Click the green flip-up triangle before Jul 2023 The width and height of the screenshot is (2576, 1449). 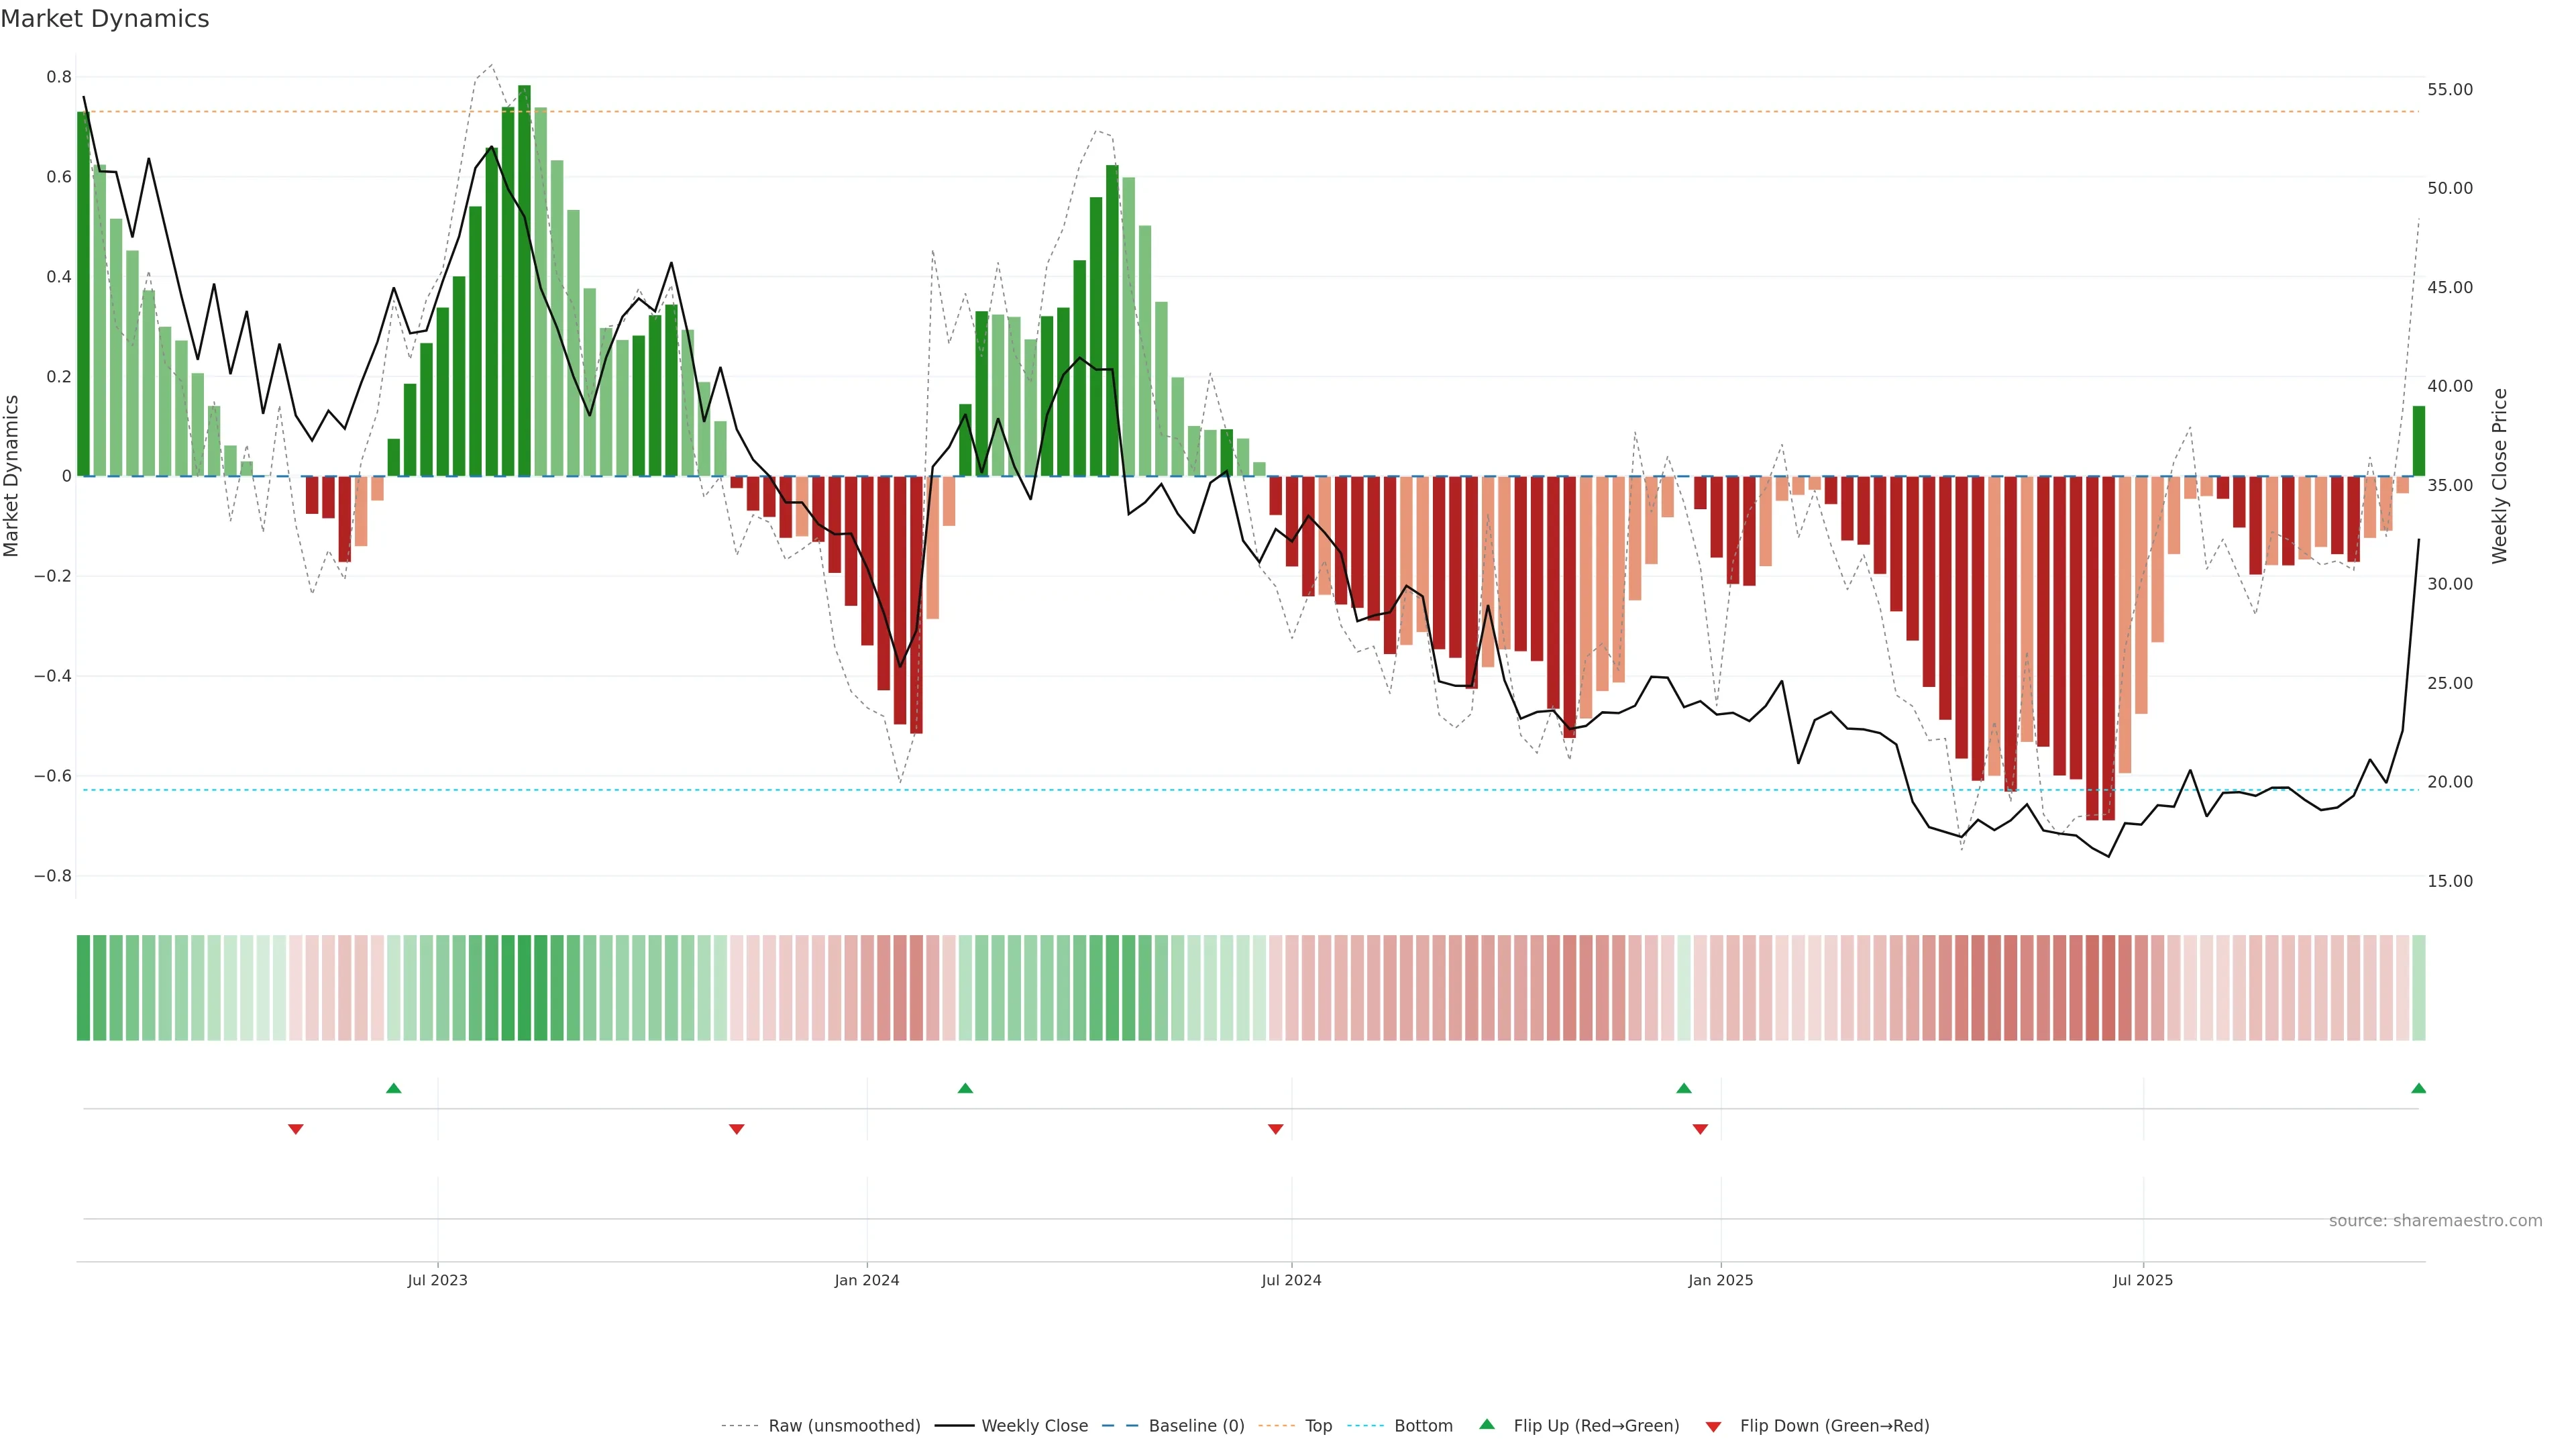[393, 1088]
